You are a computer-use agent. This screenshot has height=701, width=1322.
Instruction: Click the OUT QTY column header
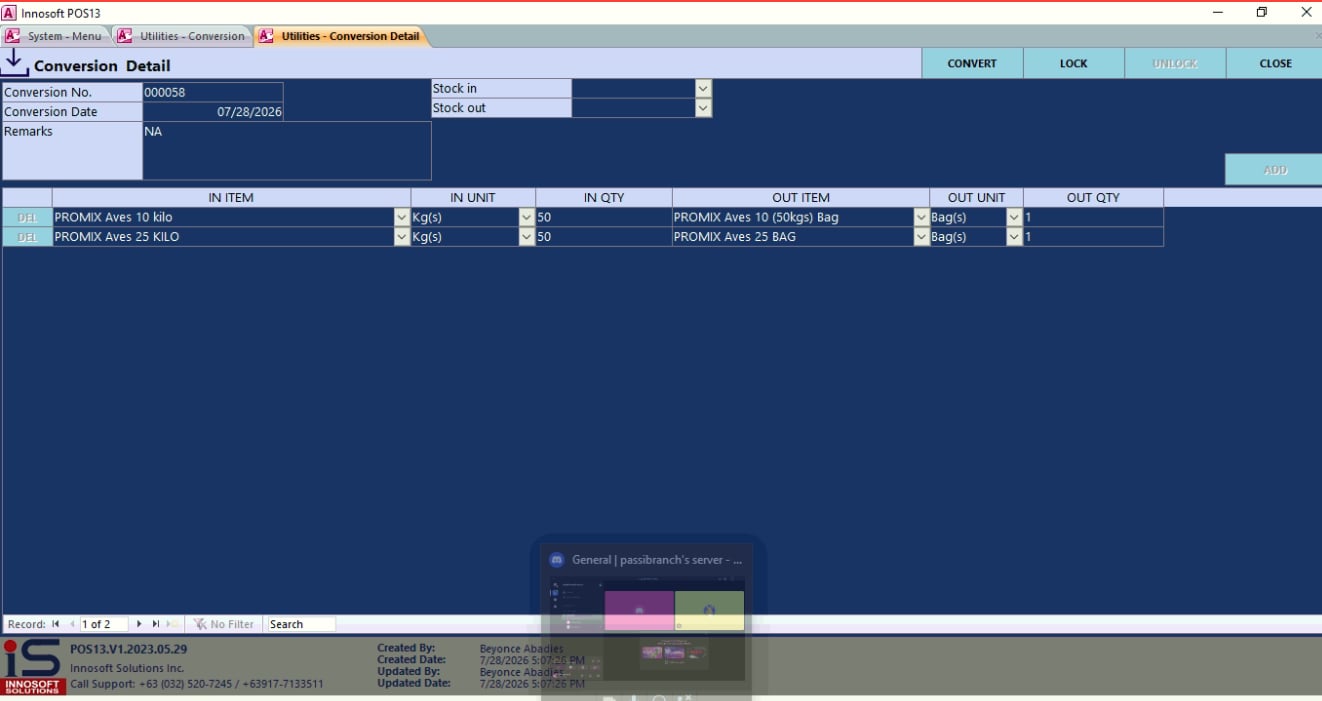point(1093,197)
